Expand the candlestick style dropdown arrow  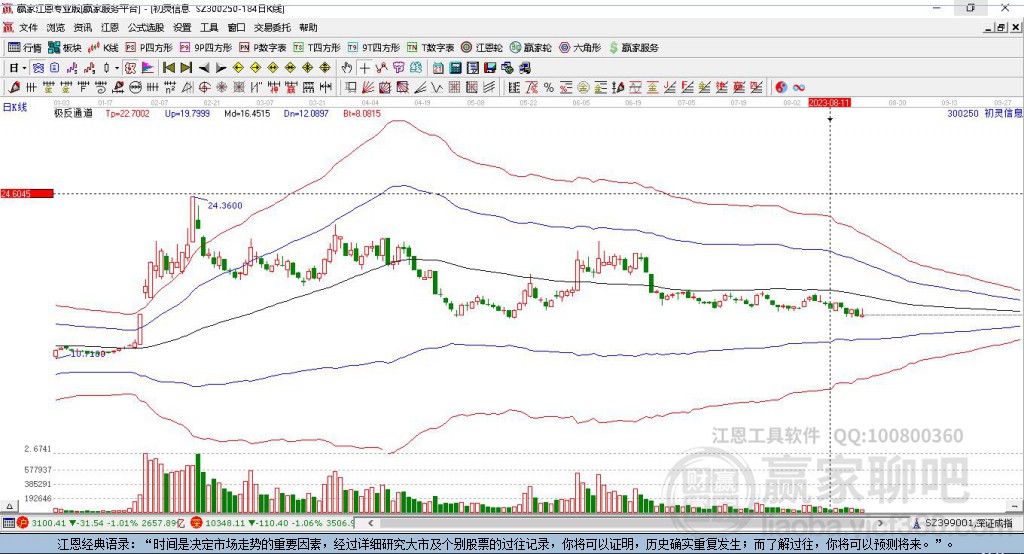point(117,68)
